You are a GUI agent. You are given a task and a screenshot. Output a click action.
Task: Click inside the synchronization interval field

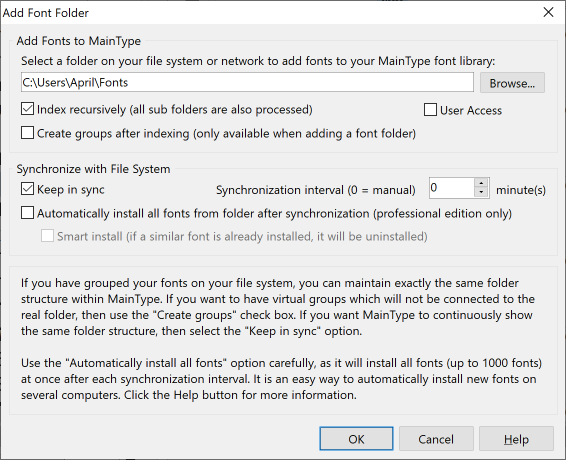[452, 188]
